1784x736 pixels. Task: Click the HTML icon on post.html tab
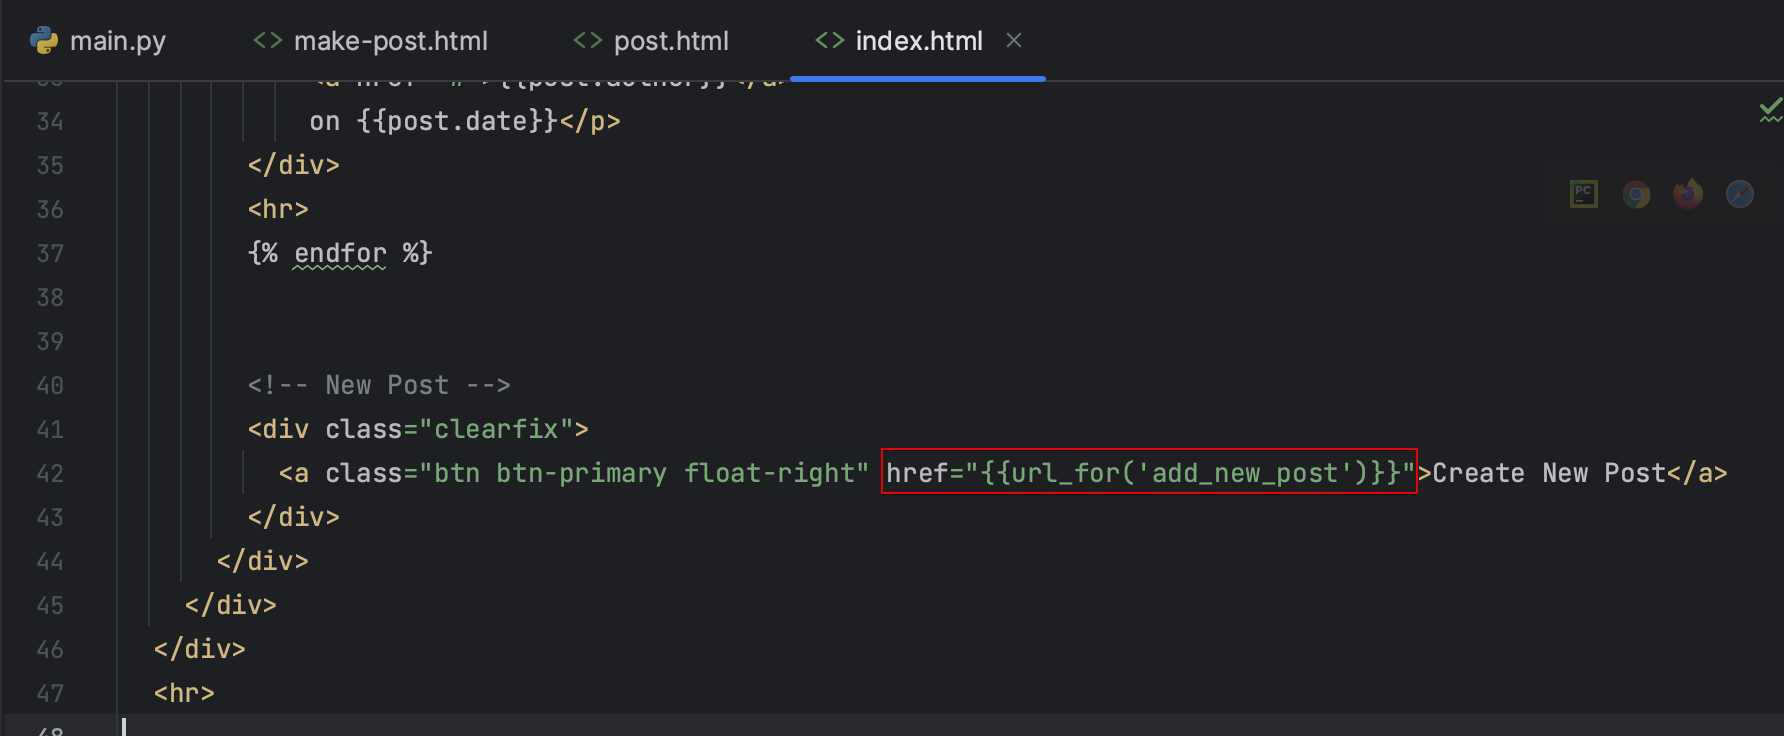pos(587,40)
